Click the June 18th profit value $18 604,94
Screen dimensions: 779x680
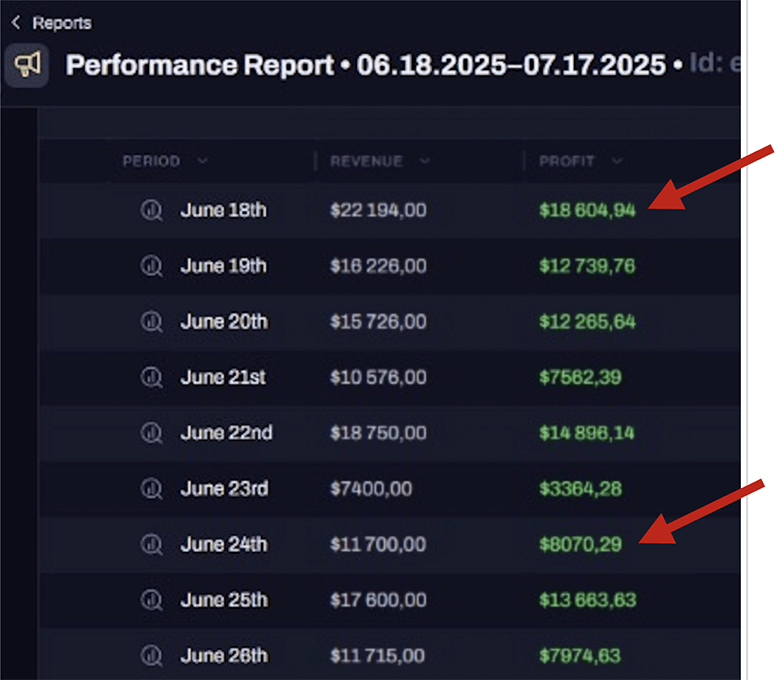pos(587,210)
